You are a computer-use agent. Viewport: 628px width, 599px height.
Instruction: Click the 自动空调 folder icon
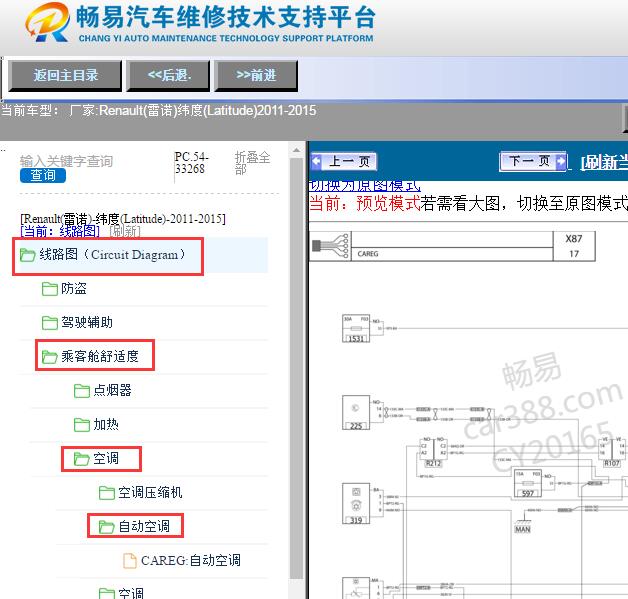107,527
